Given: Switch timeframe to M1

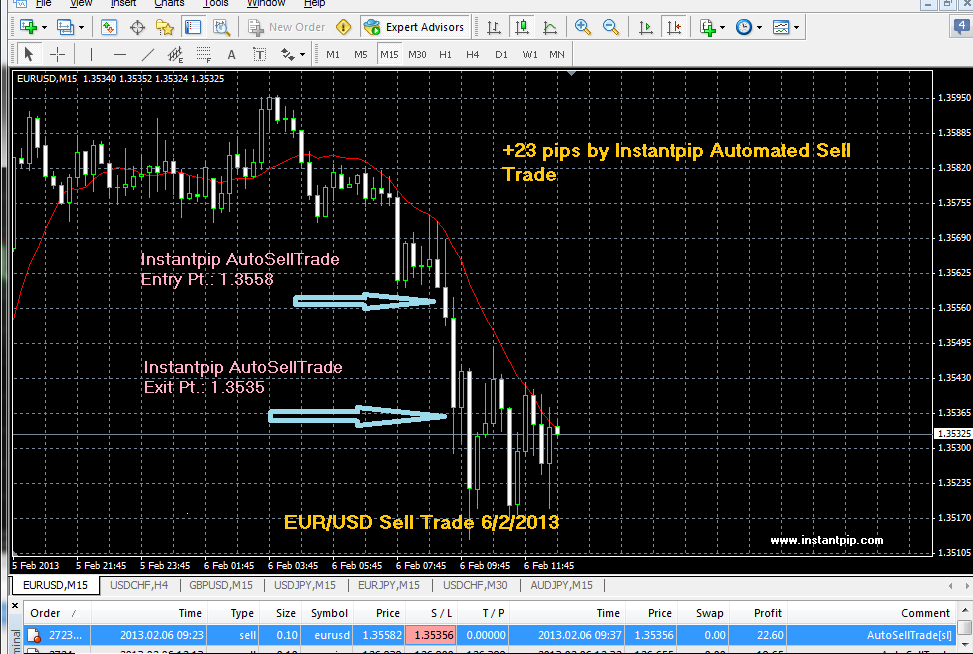Looking at the screenshot, I should 333,55.
